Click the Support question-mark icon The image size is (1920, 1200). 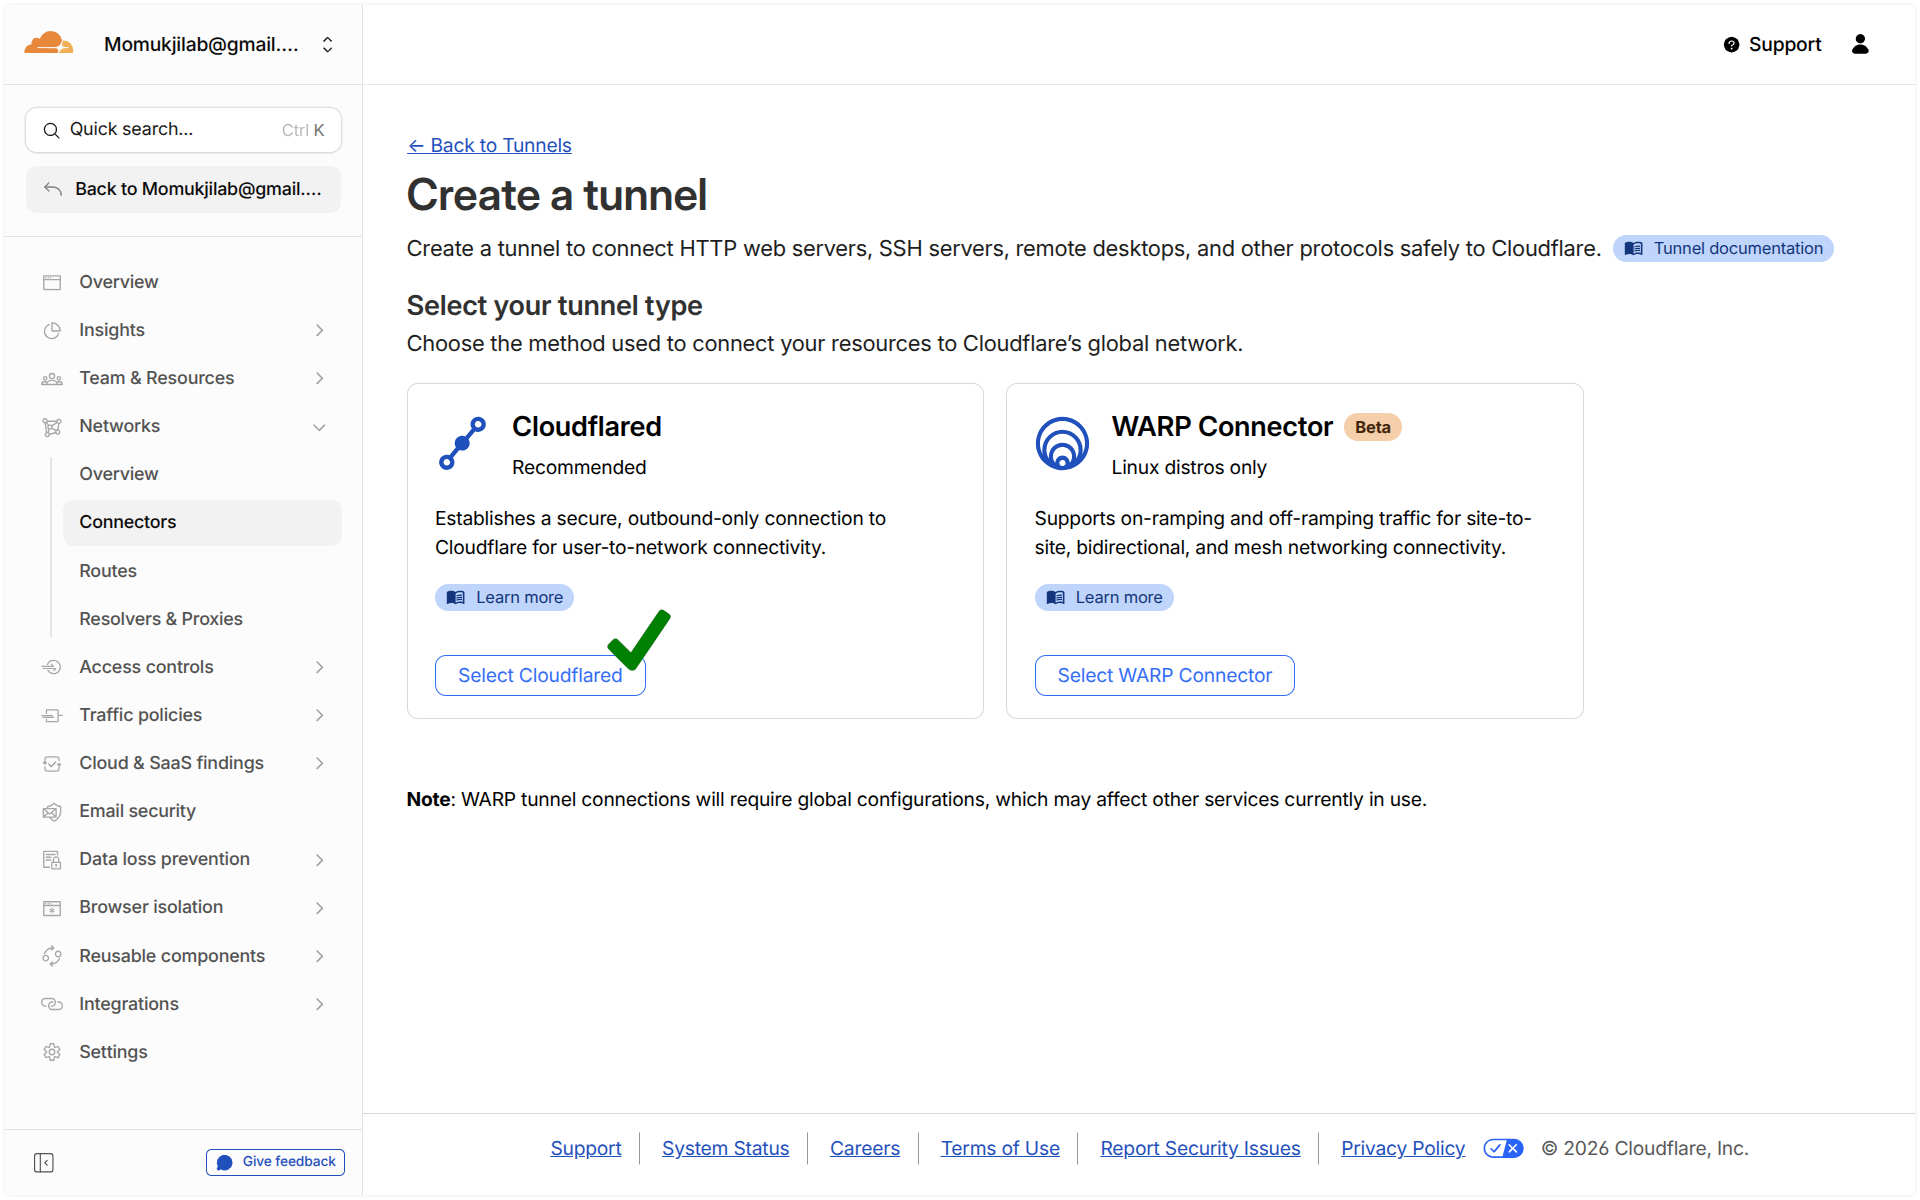[x=1731, y=45]
